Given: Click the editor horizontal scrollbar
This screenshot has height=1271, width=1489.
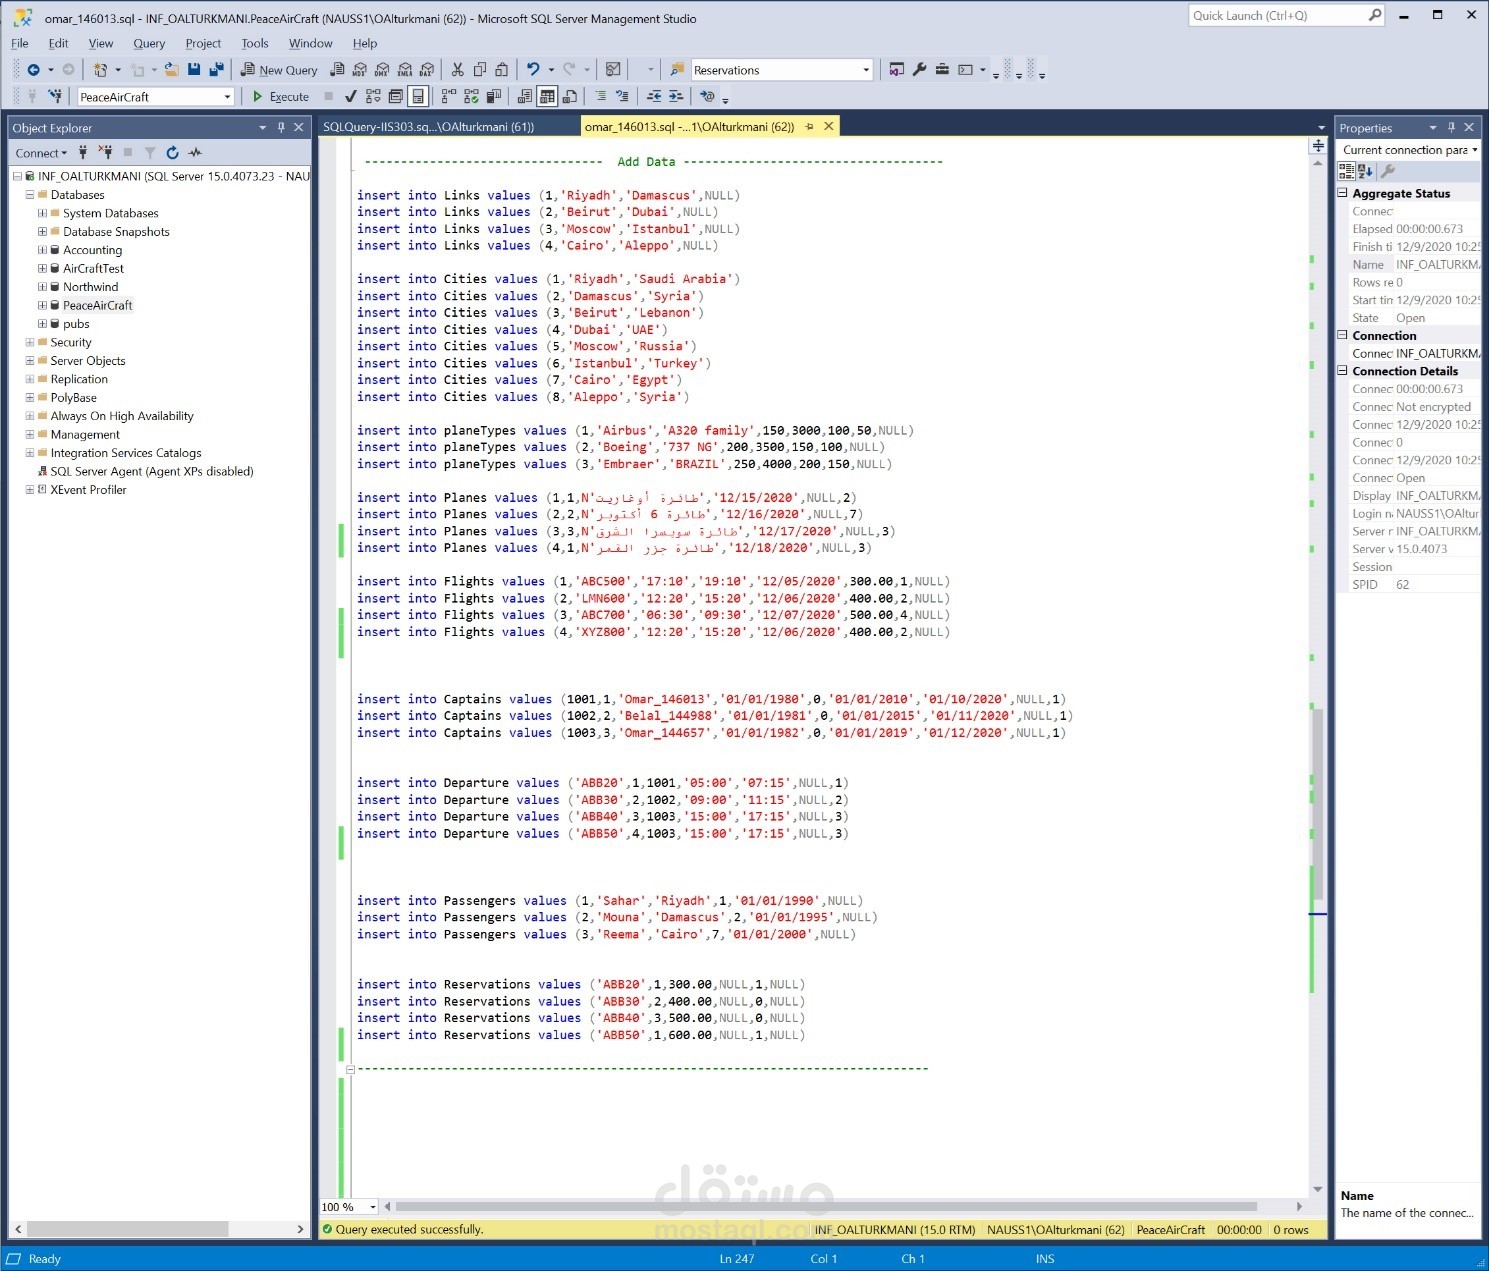Looking at the screenshot, I should (x=826, y=1207).
